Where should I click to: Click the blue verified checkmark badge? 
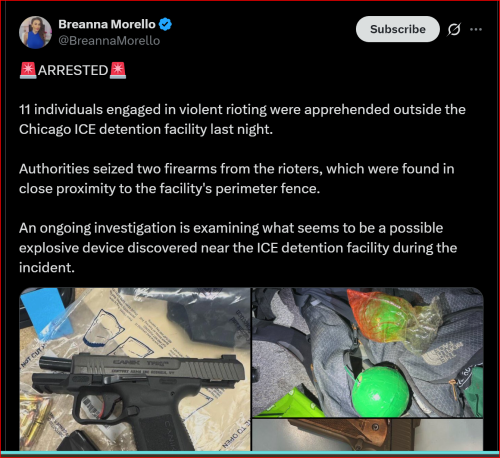[x=165, y=24]
